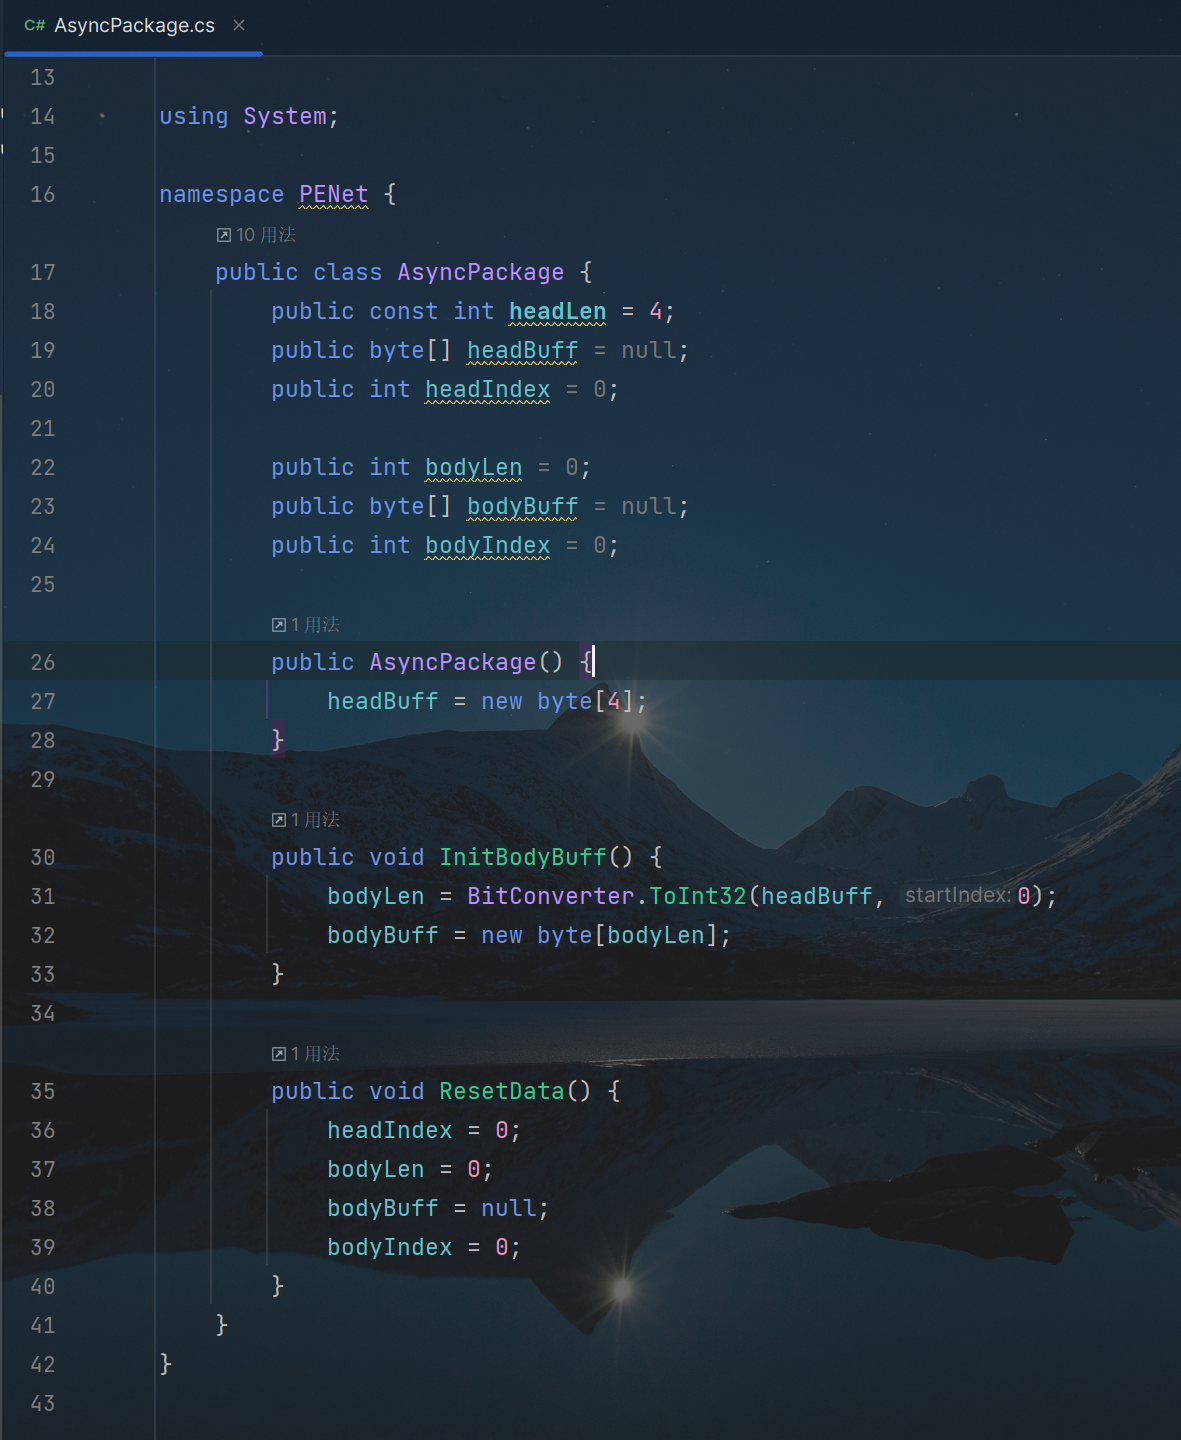The width and height of the screenshot is (1181, 1440).
Task: Click line number 17 in the gutter
Action: [x=43, y=273]
